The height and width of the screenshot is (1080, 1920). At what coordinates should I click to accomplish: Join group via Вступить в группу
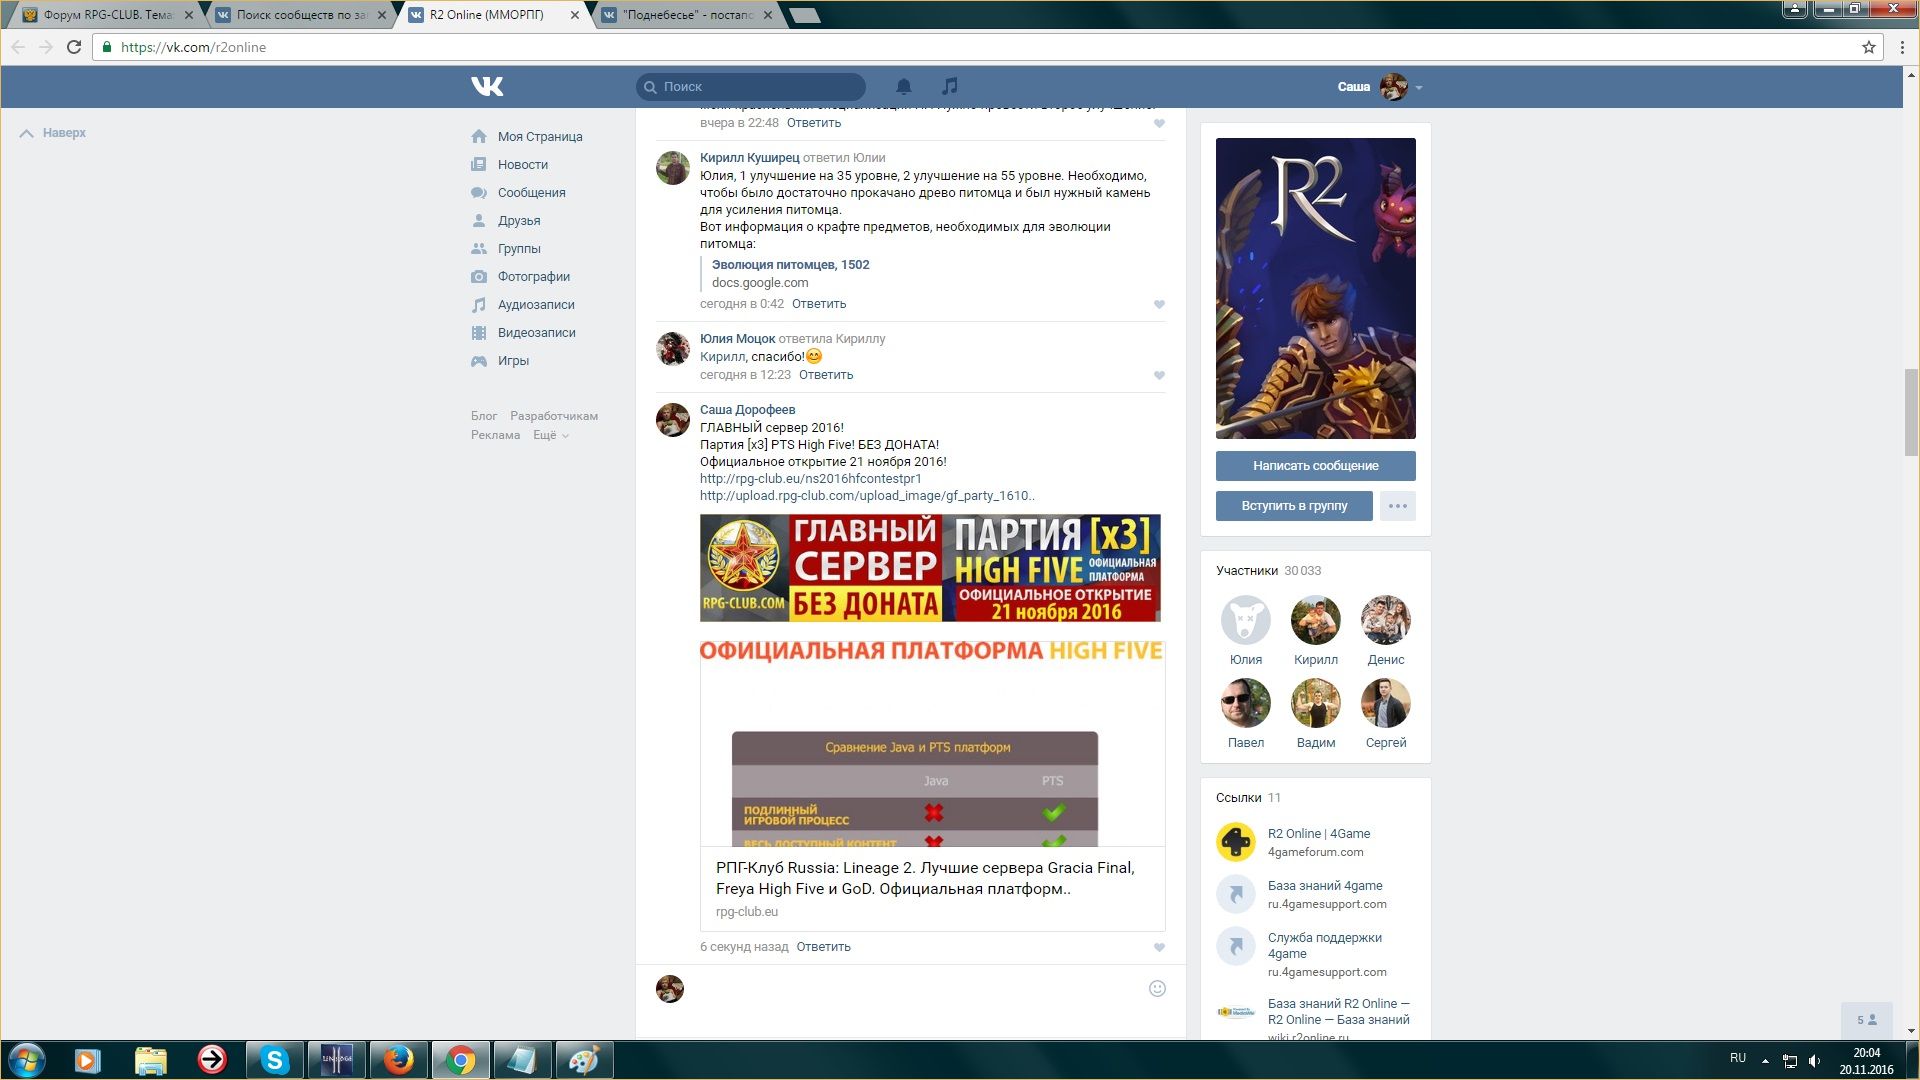tap(1294, 506)
